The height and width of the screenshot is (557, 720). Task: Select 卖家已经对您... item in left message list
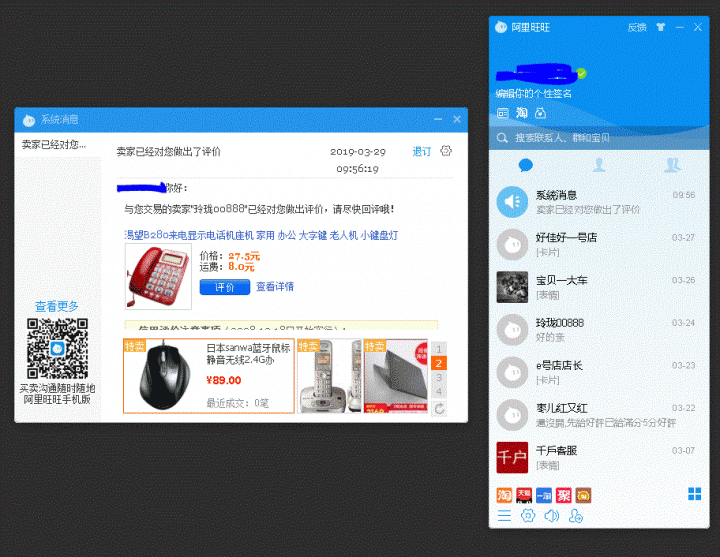click(x=58, y=145)
